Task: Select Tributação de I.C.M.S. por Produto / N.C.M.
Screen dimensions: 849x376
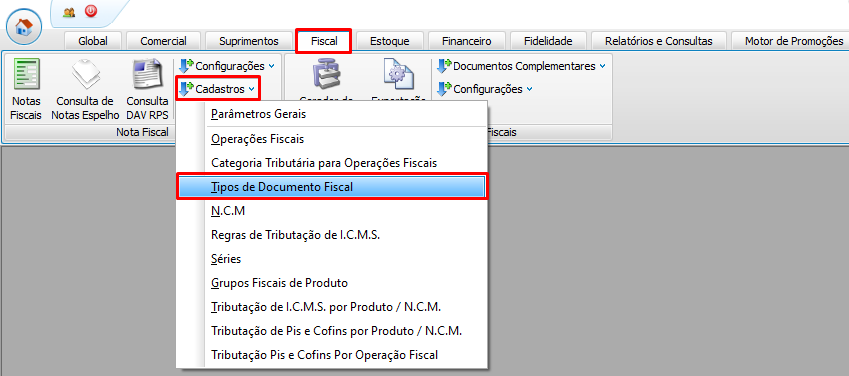Action: pos(332,307)
